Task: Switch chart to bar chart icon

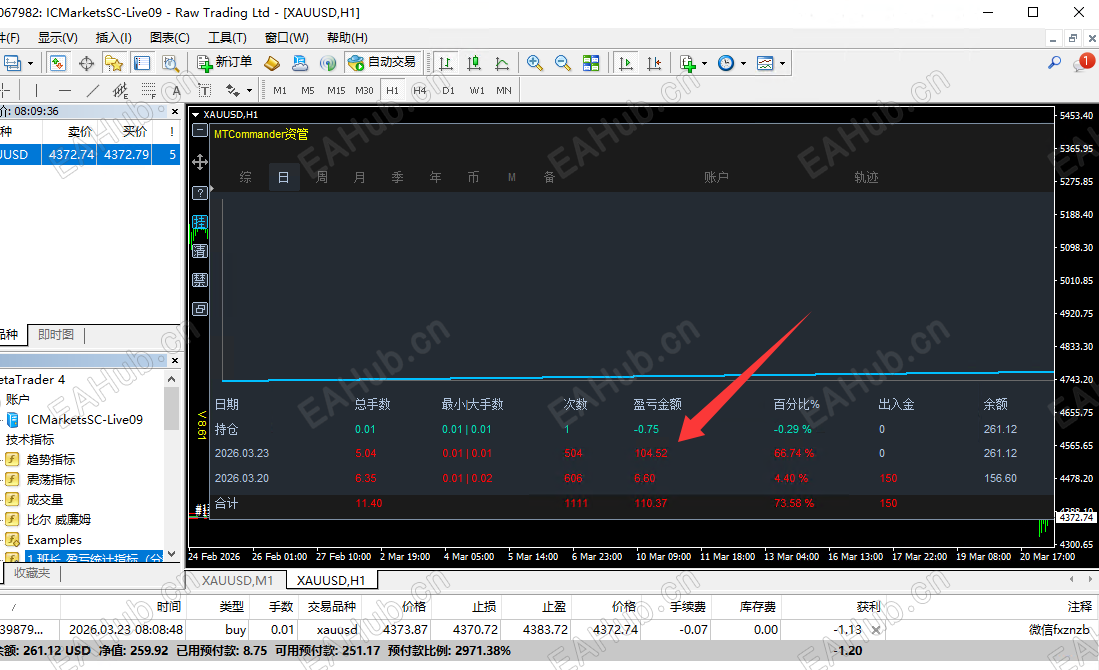Action: 446,63
